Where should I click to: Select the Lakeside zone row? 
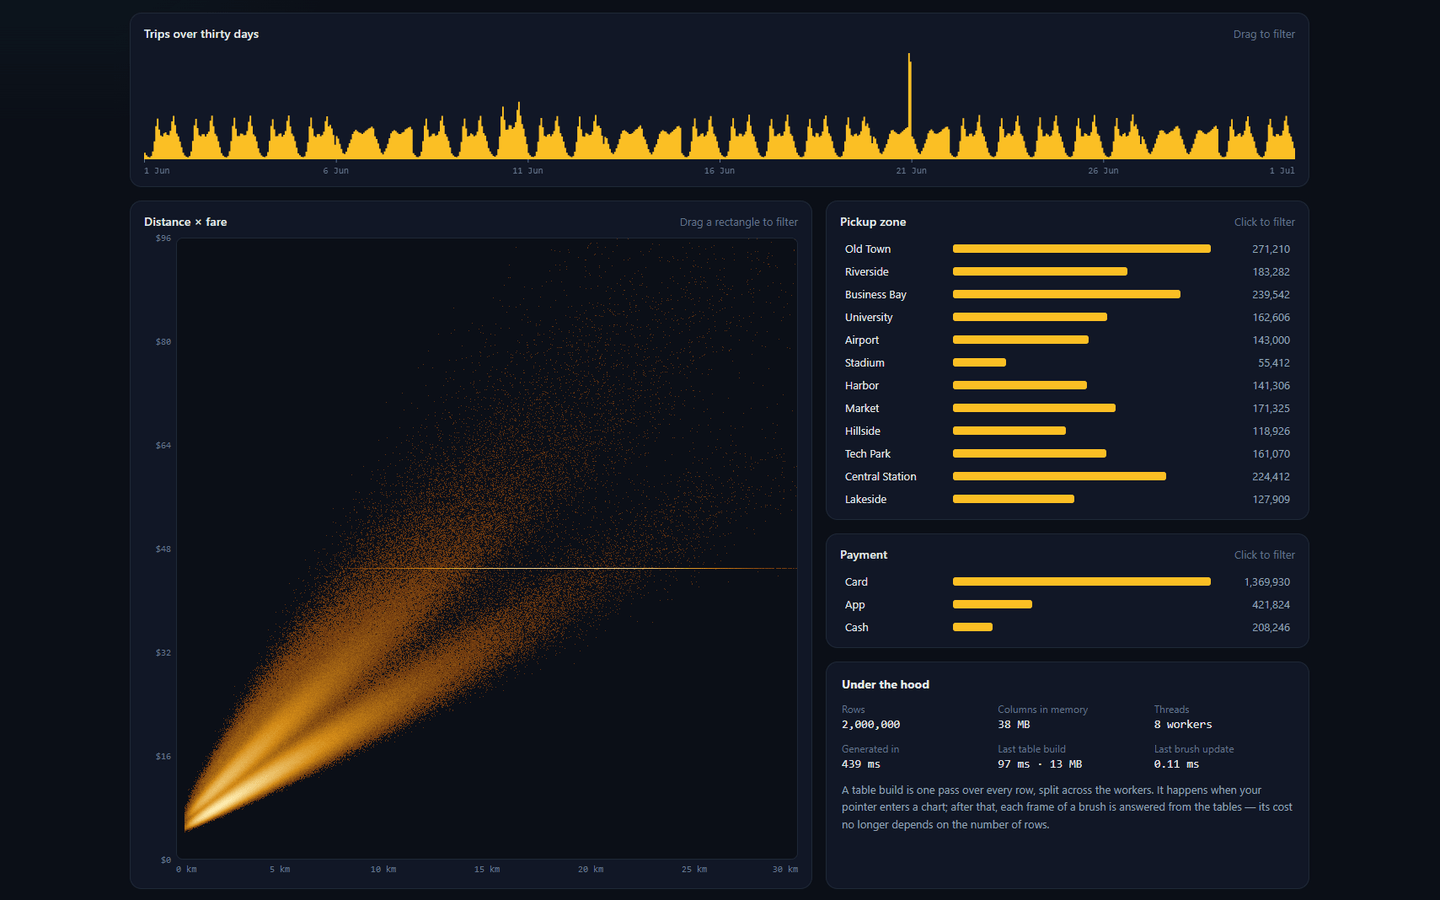coord(1067,499)
